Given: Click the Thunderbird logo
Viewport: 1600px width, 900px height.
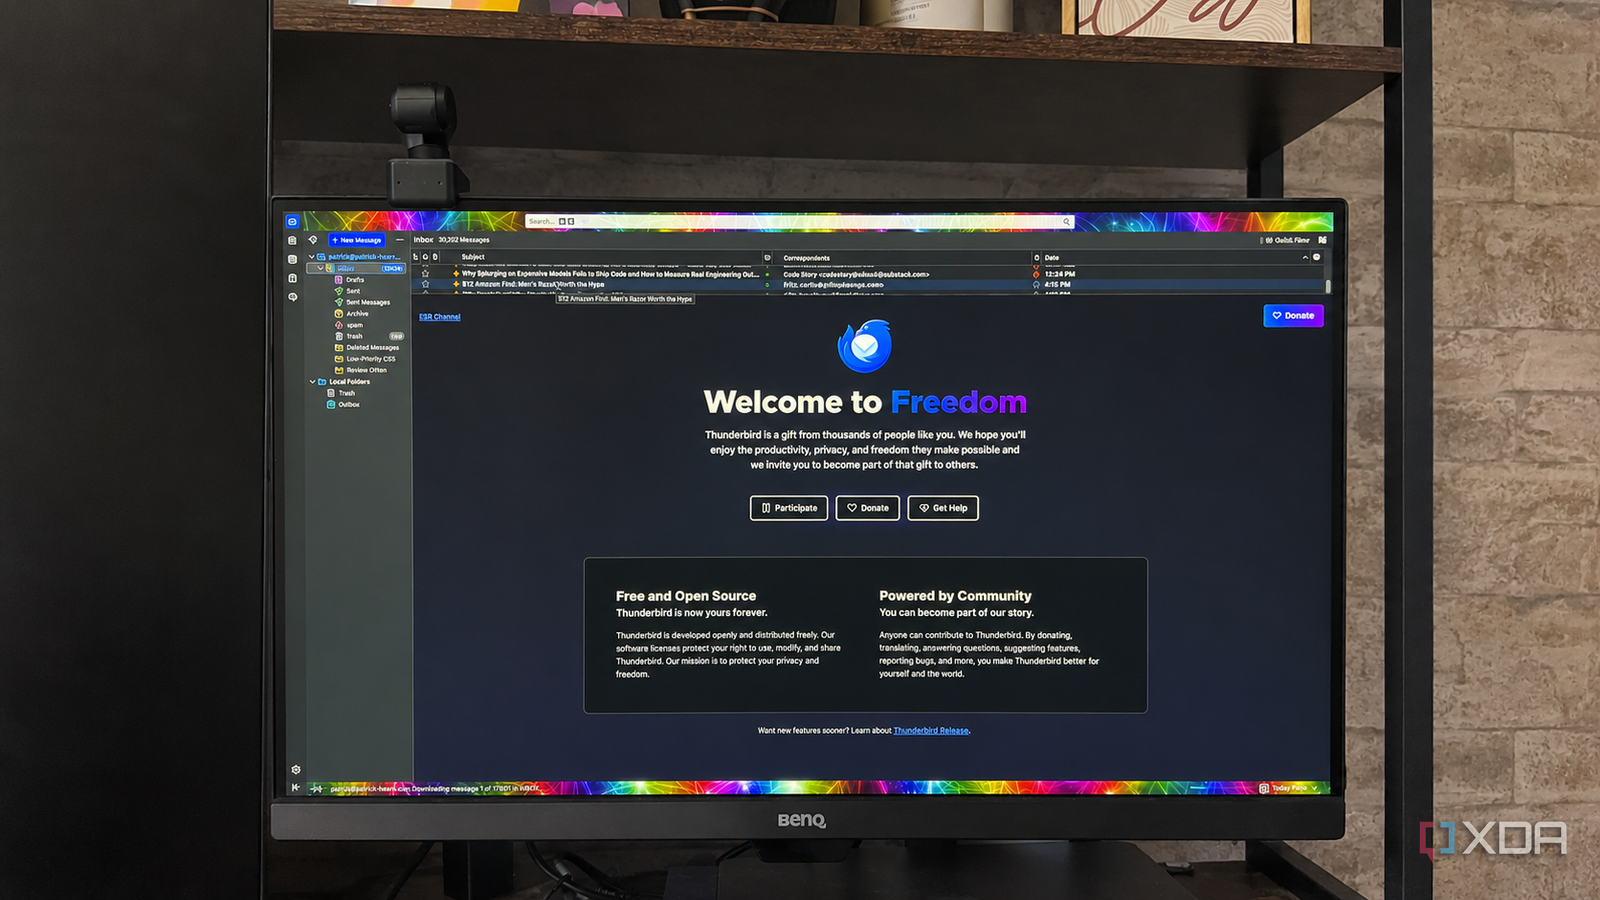Looking at the screenshot, I should (864, 346).
